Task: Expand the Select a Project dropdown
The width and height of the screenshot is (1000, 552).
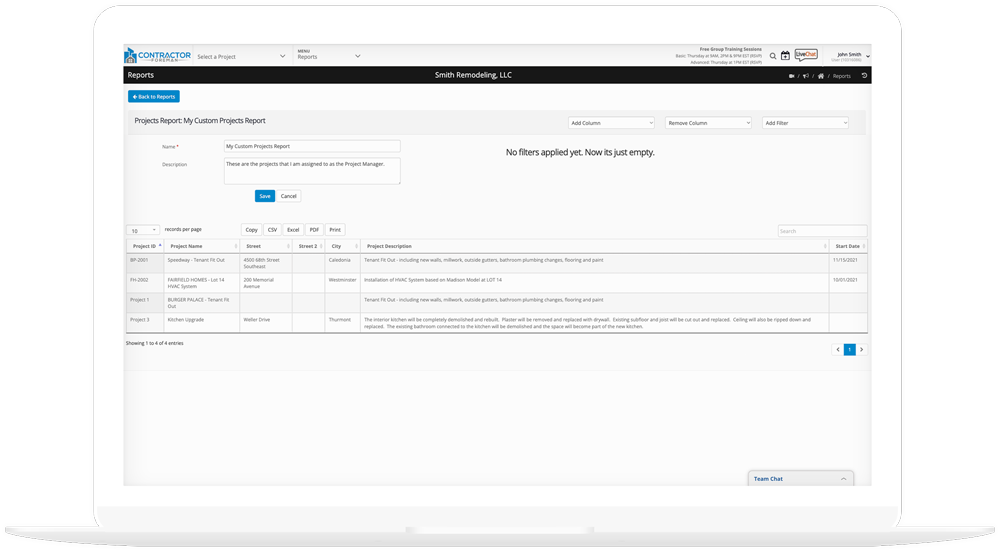Action: click(241, 57)
